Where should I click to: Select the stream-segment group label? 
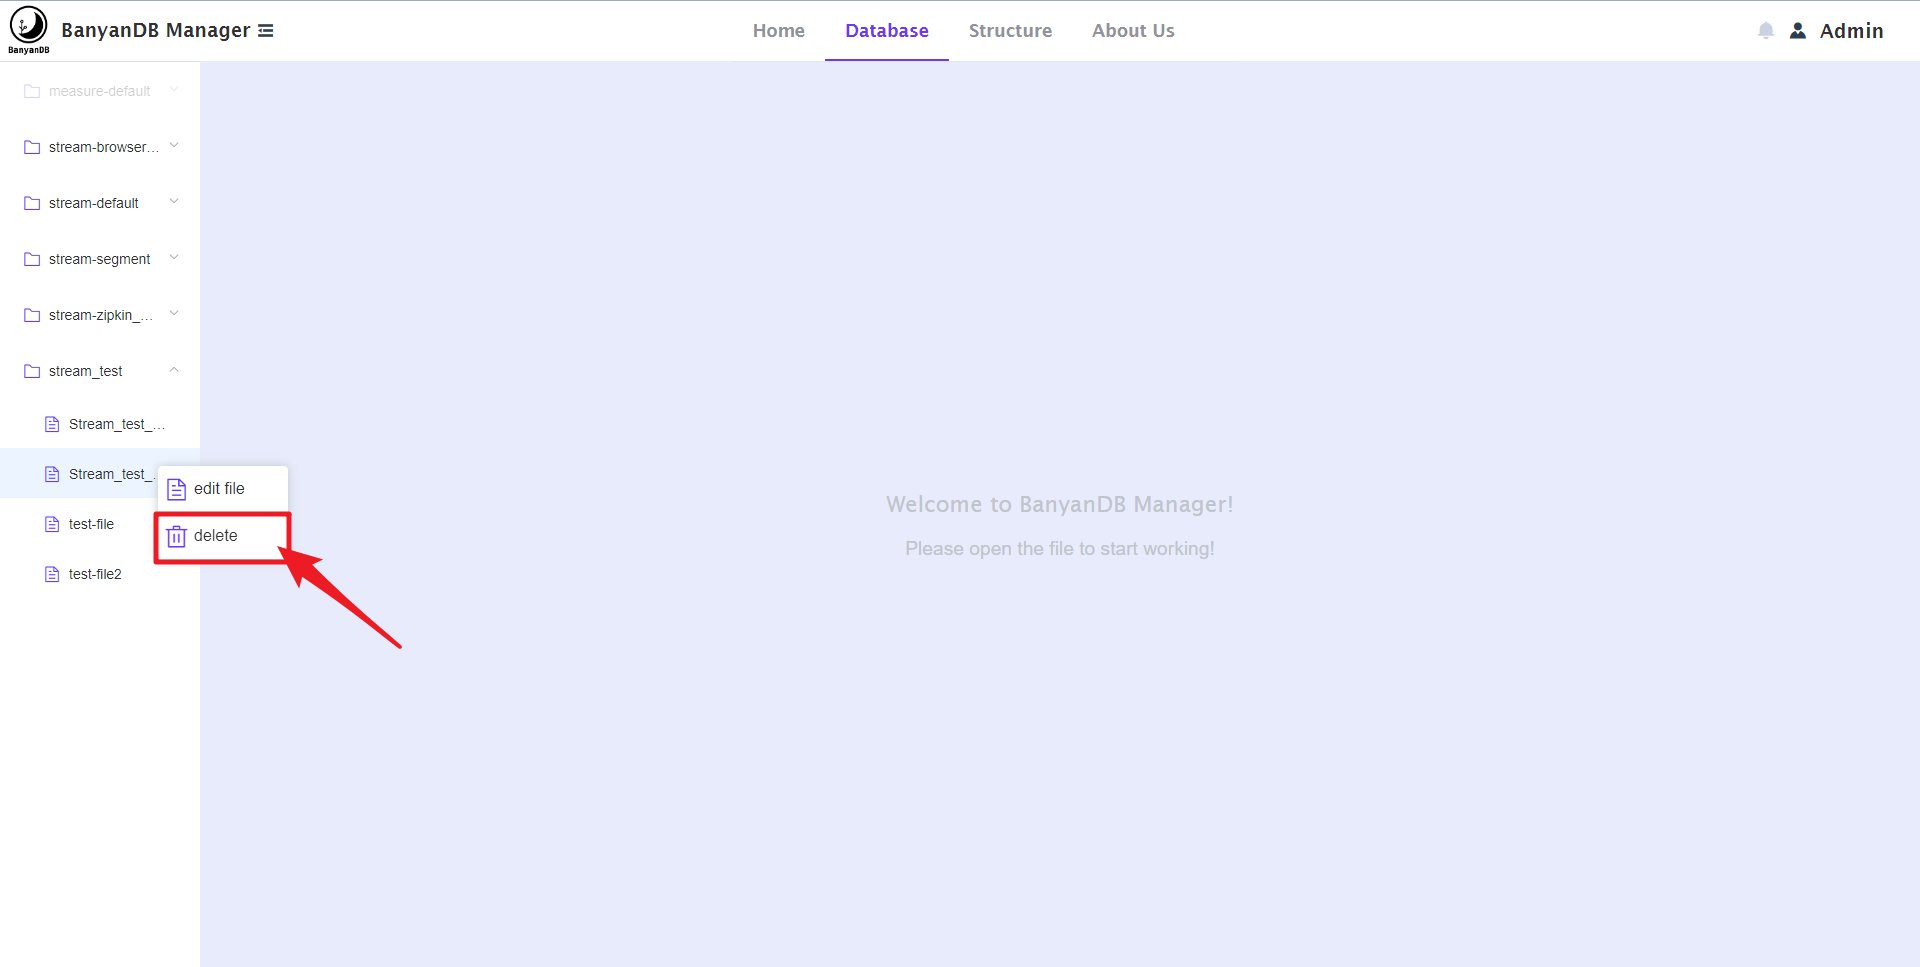coord(100,259)
